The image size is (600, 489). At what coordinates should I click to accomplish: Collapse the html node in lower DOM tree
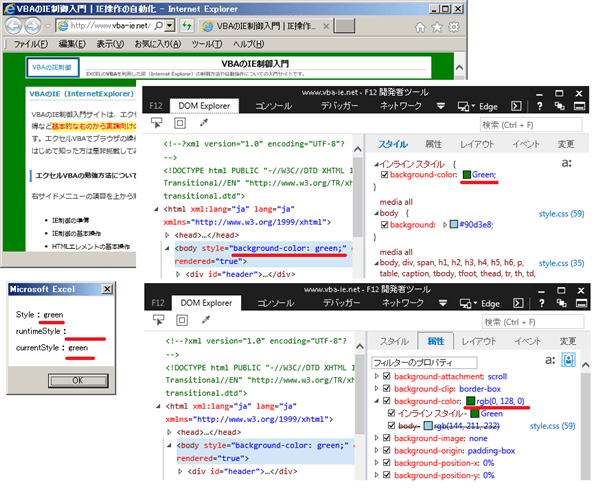tap(158, 406)
